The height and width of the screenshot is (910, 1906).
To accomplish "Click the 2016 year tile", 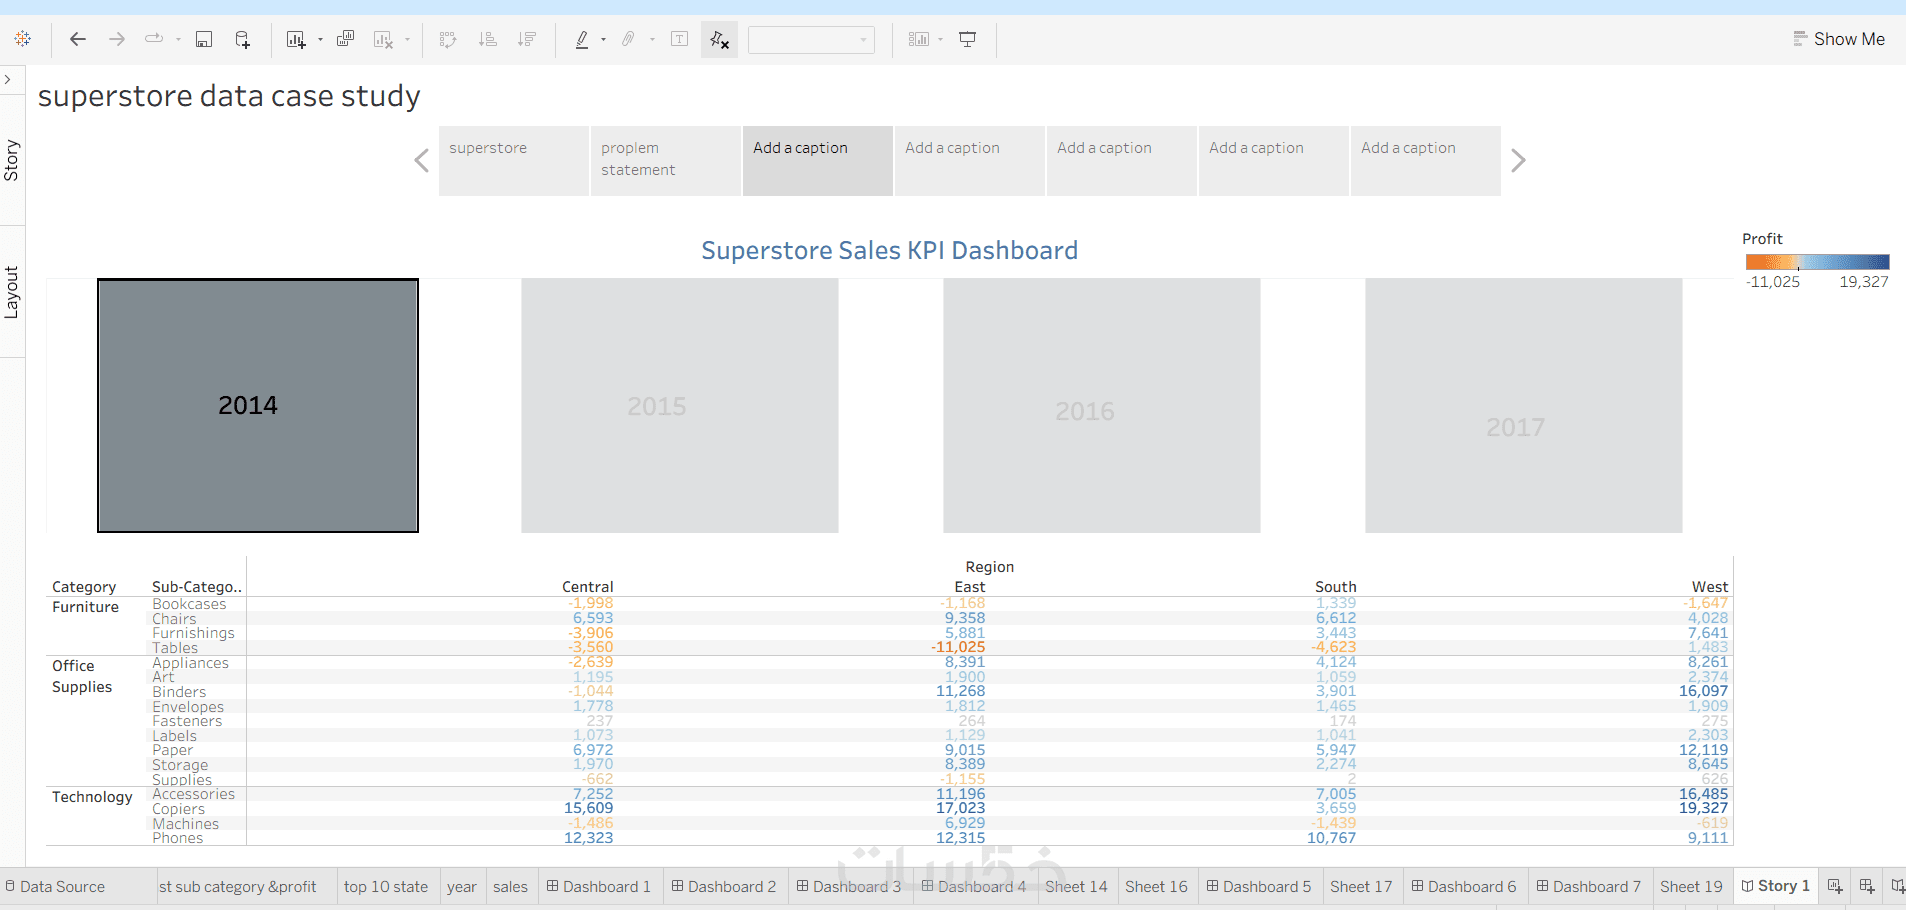I will click(1102, 405).
